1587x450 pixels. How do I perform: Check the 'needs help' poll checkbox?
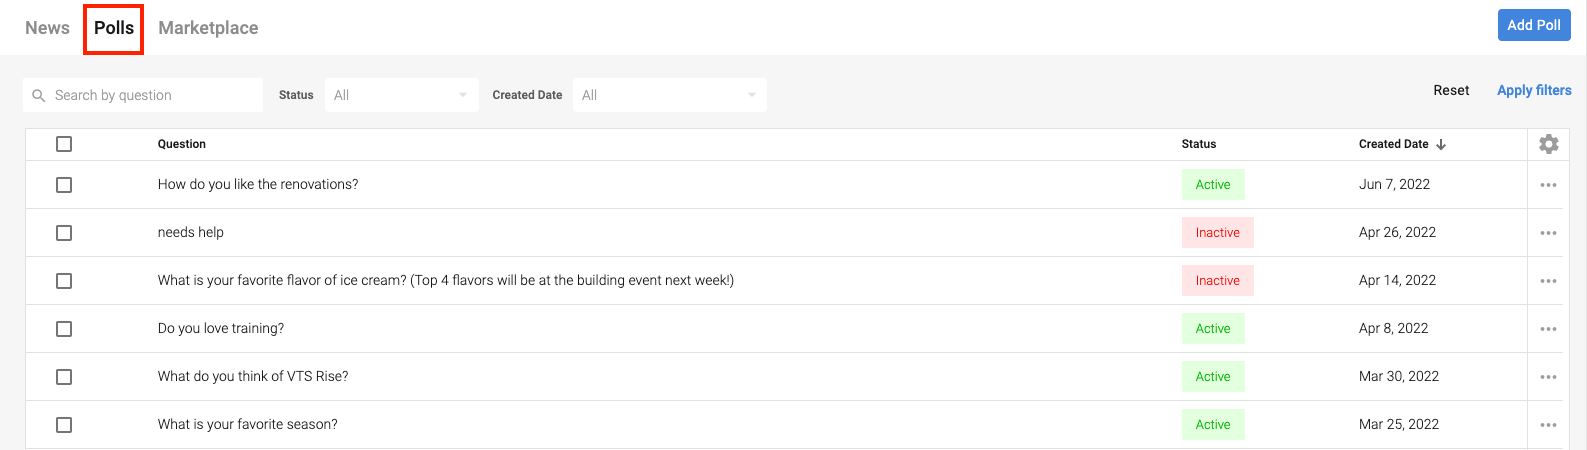[x=64, y=233]
